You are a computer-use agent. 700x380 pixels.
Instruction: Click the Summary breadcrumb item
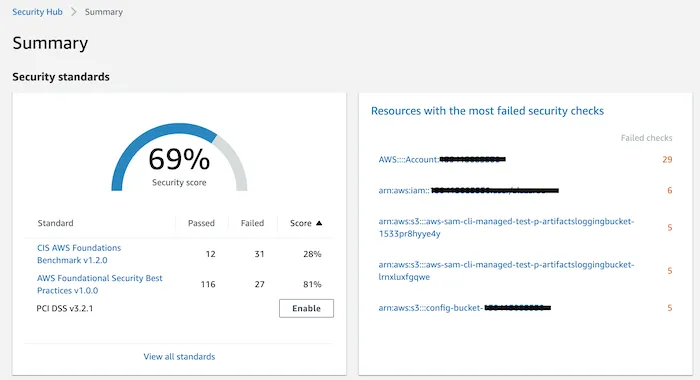point(104,12)
